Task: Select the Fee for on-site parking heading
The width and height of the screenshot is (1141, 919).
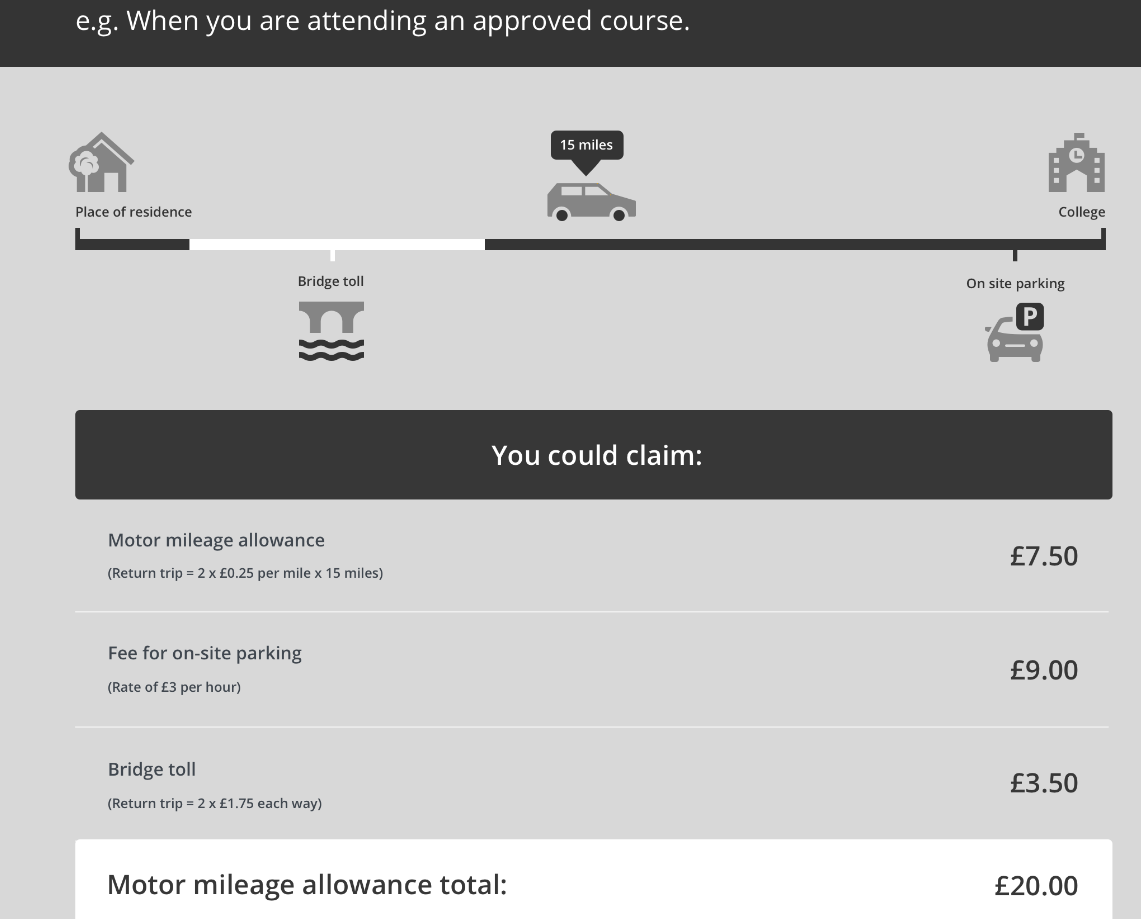Action: [205, 653]
